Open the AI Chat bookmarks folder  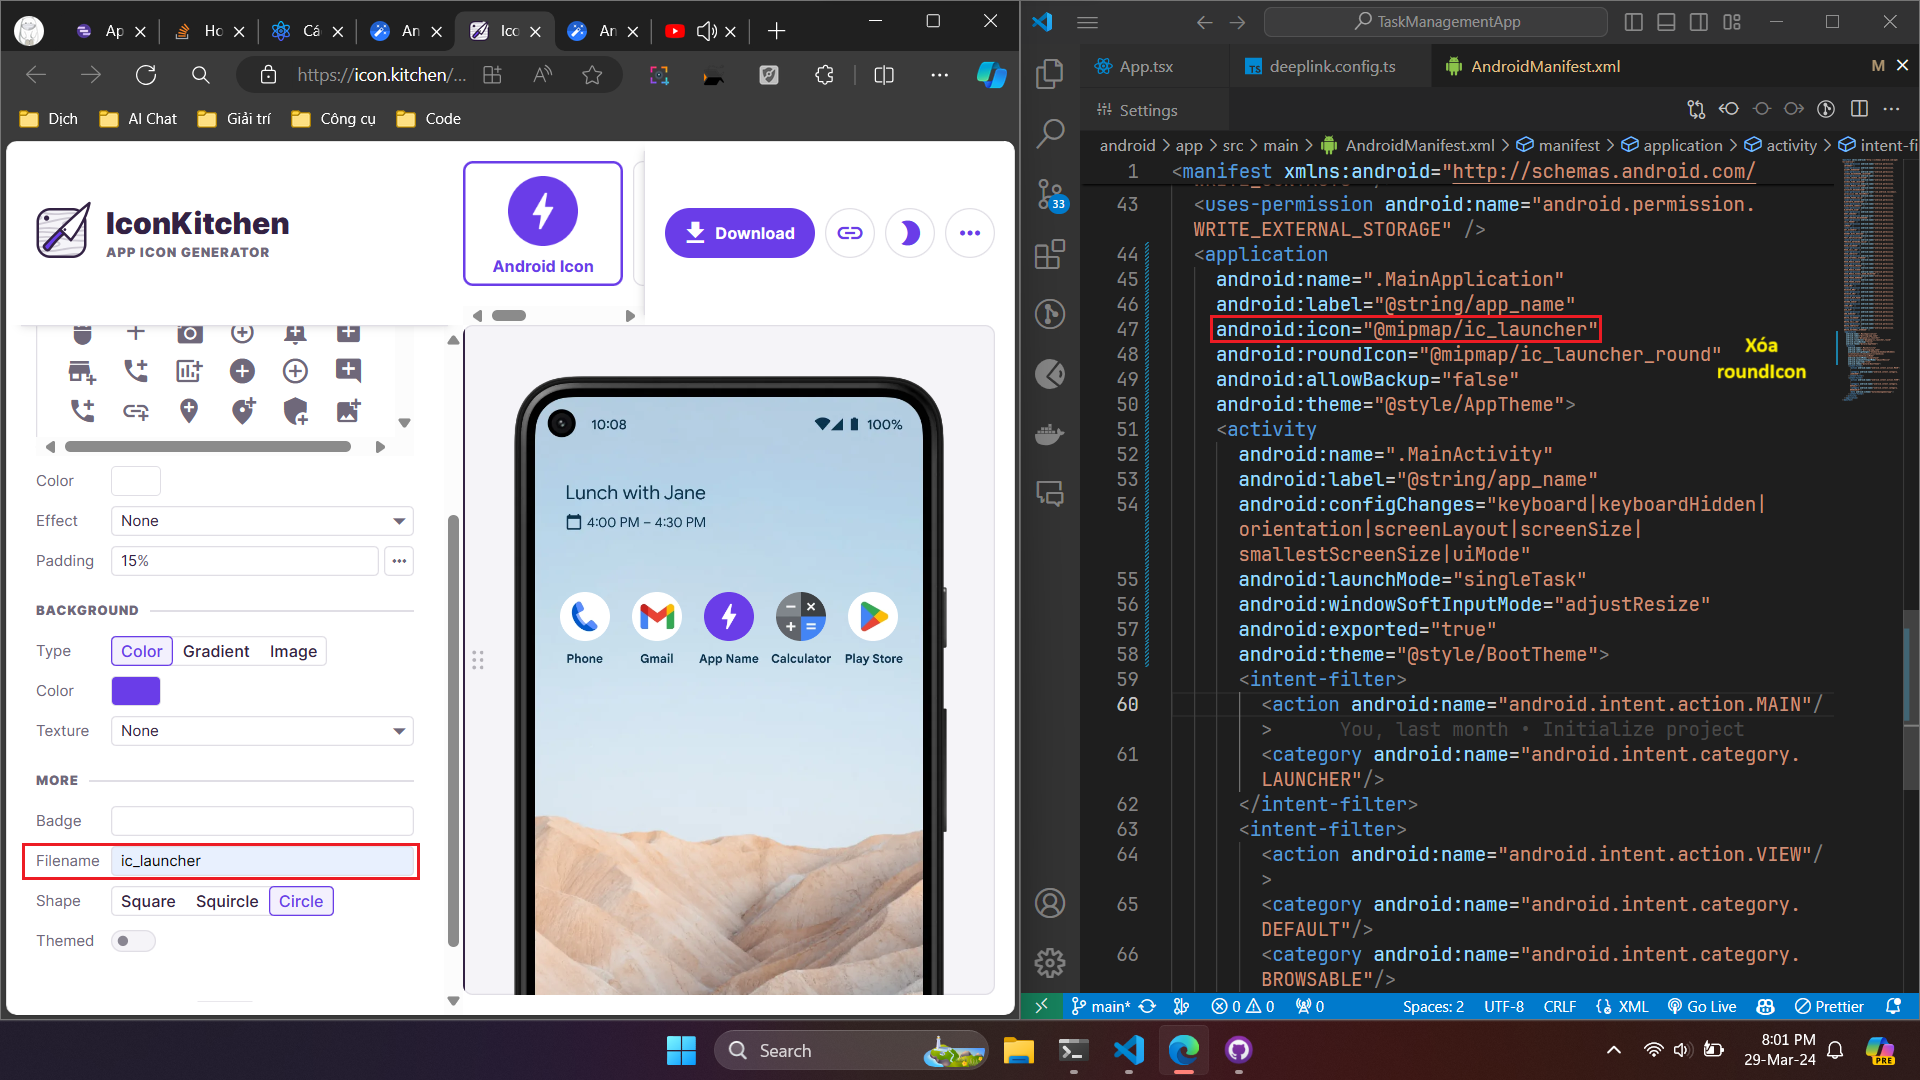(x=138, y=119)
